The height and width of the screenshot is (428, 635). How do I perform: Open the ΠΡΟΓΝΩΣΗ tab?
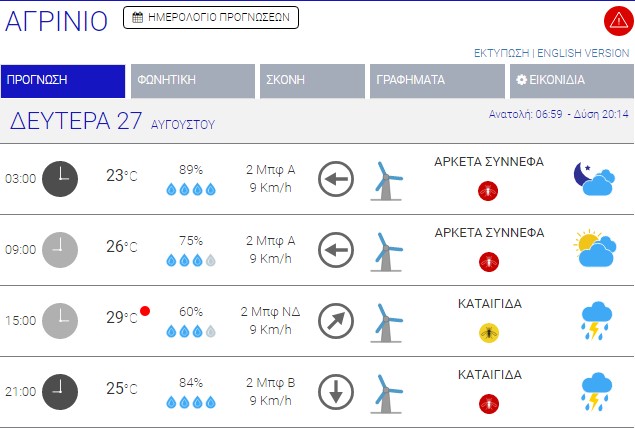(63, 81)
